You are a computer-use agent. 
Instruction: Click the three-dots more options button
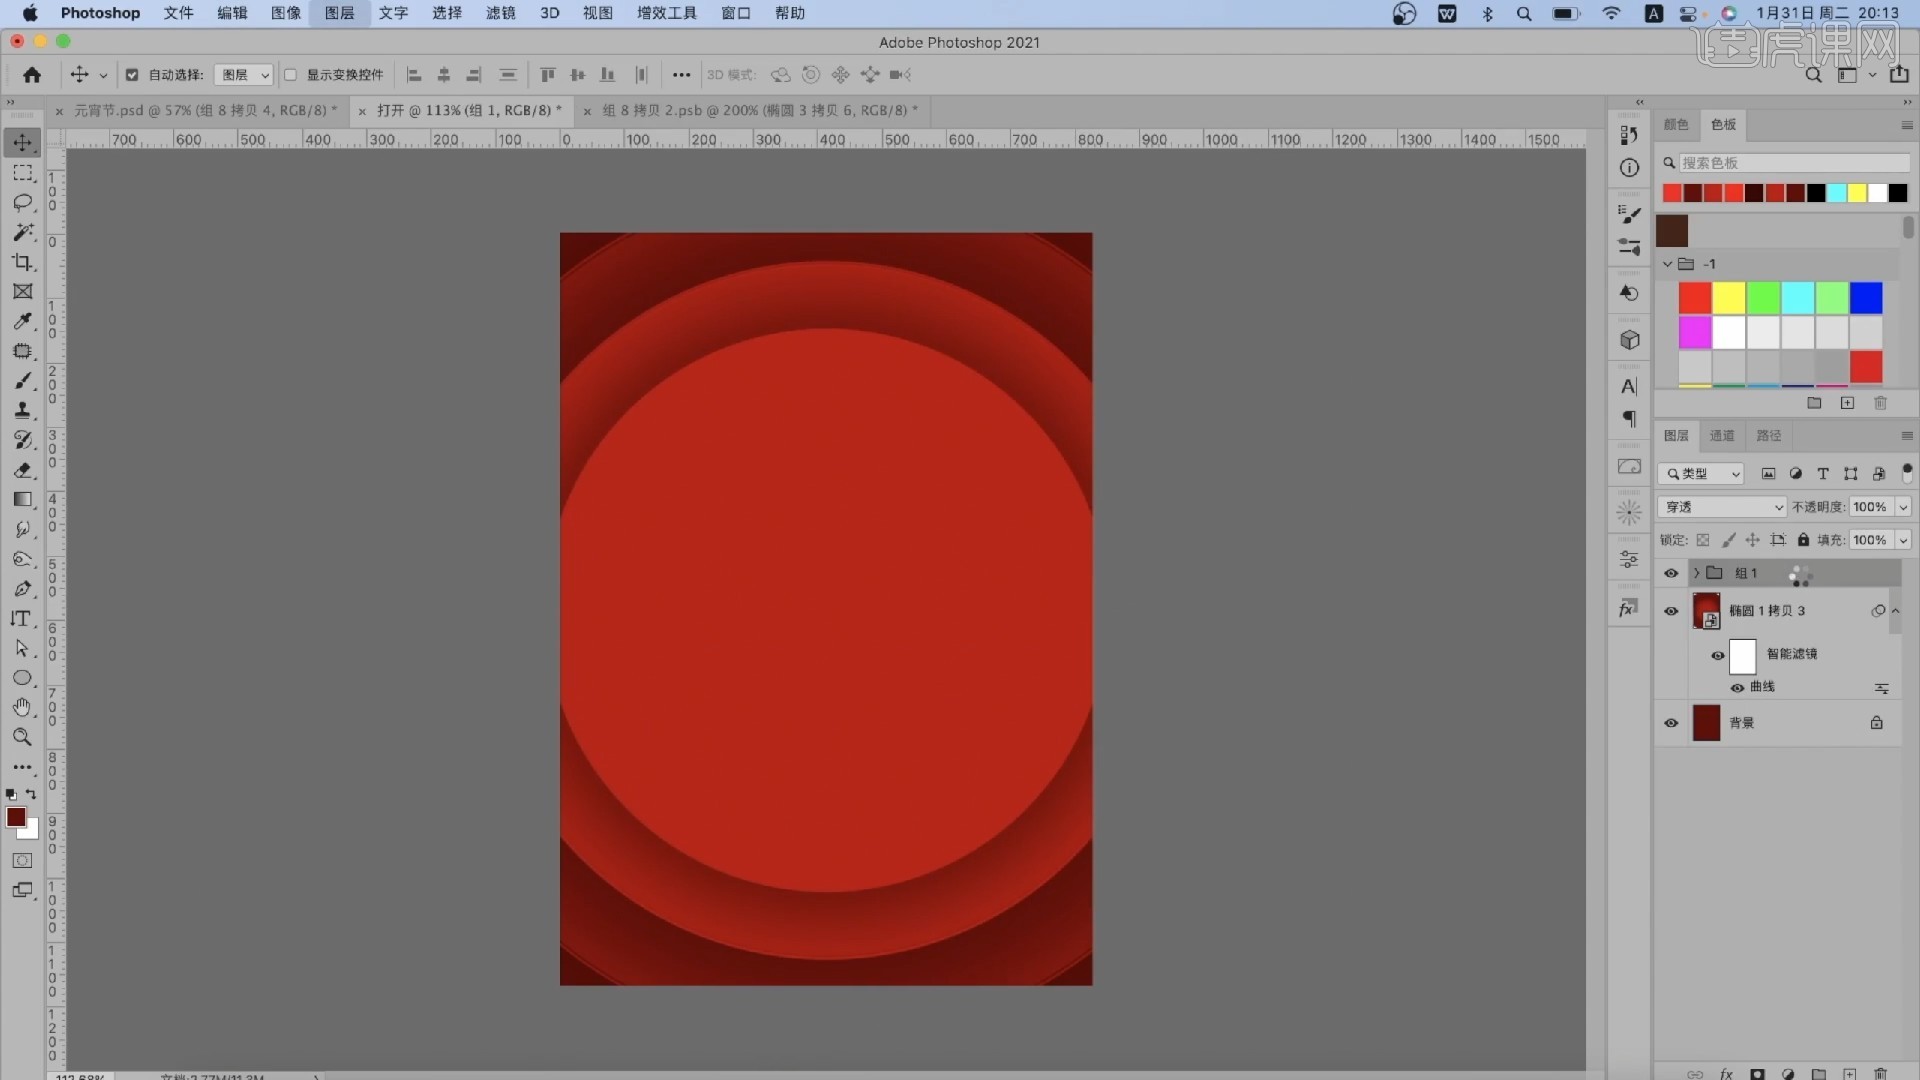tap(681, 75)
